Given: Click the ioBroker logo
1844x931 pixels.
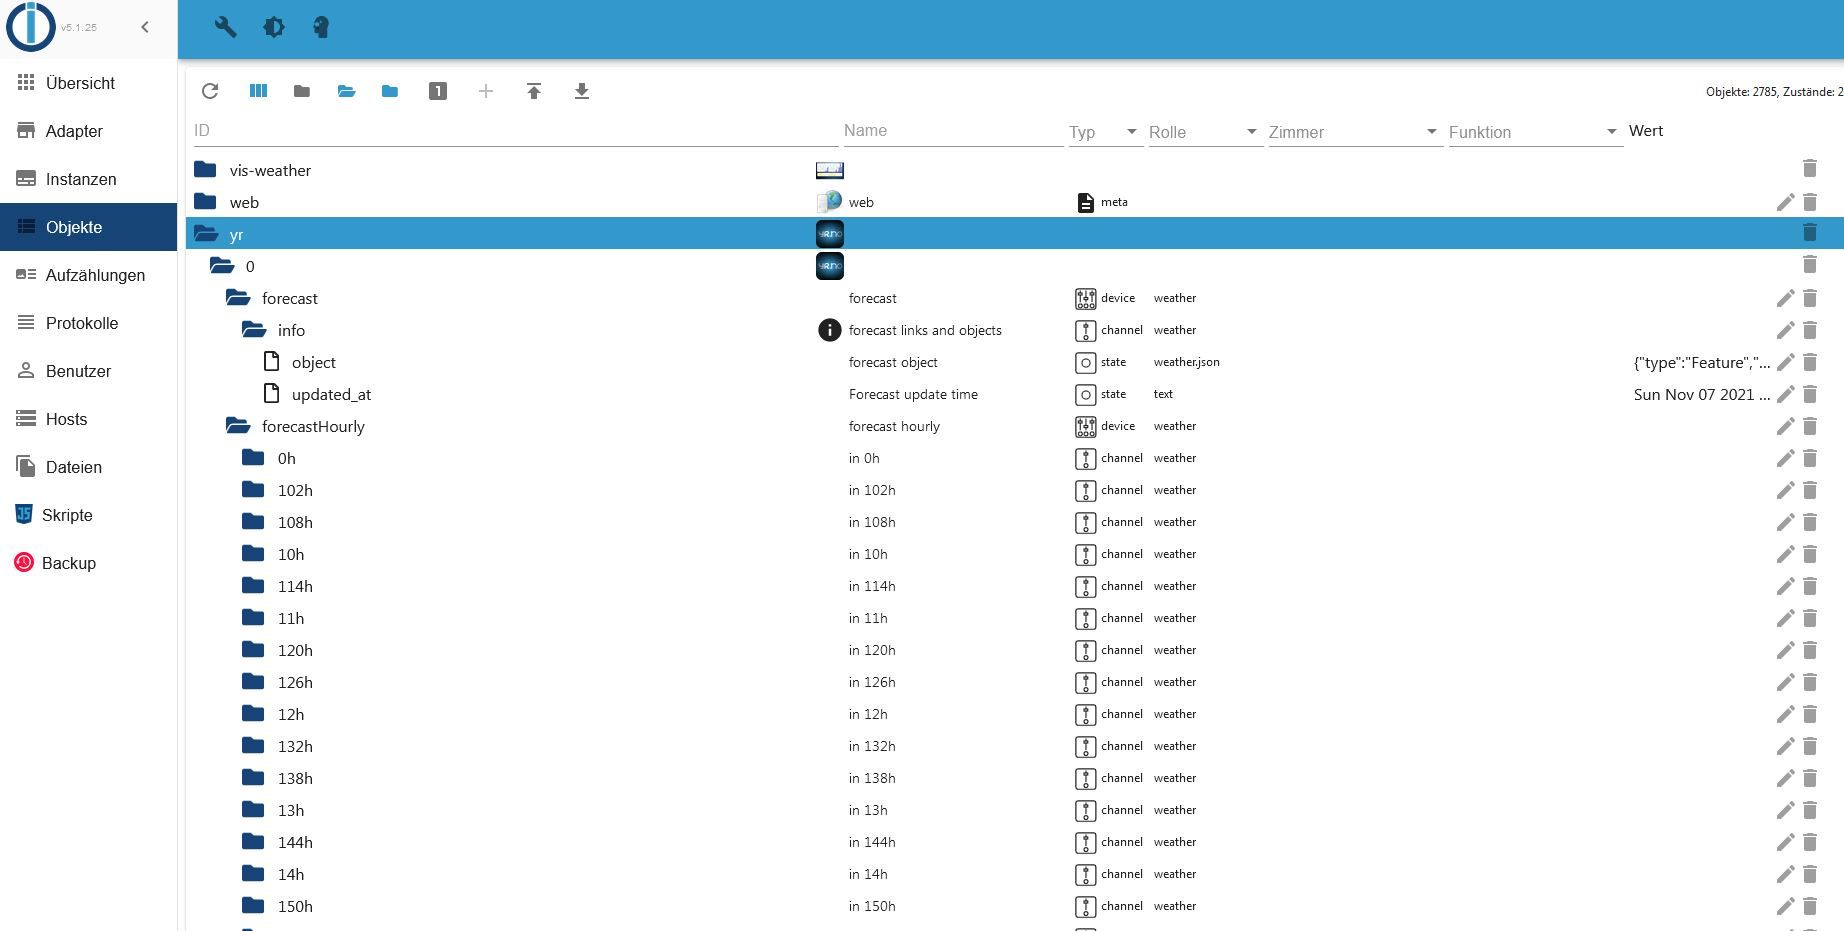Looking at the screenshot, I should click(30, 27).
